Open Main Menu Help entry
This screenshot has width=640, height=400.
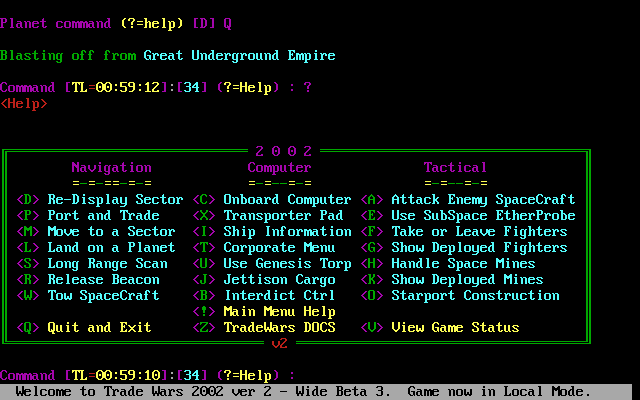264,311
